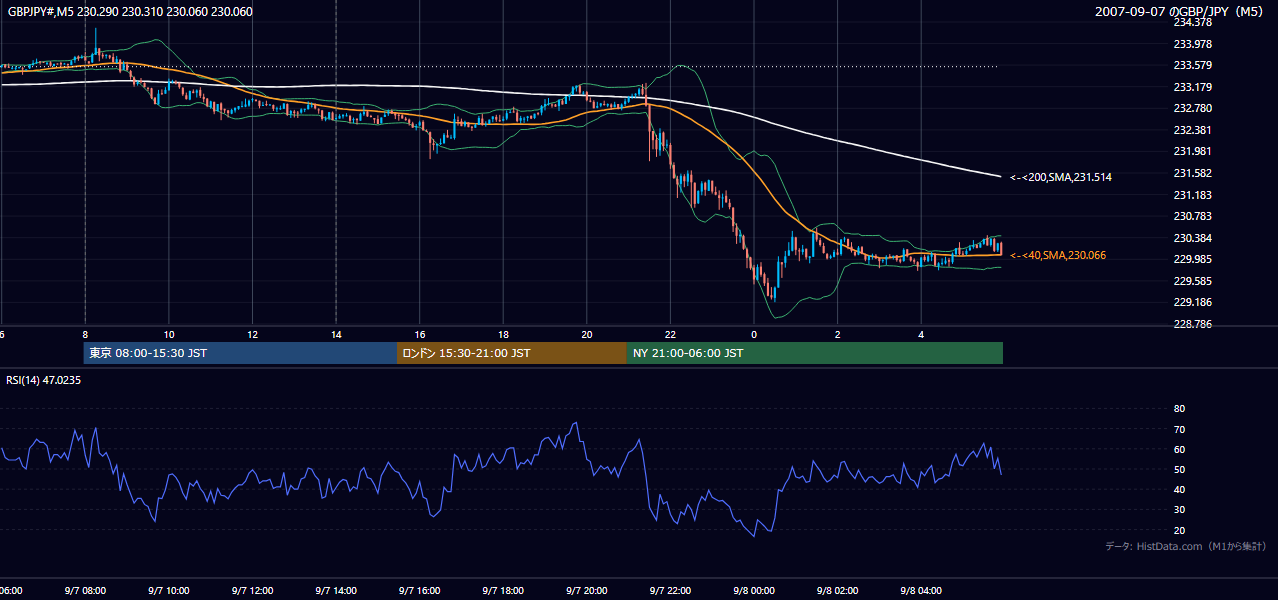Click price axis value 228.786
Screen dimensions: 1278x600
pos(1191,324)
